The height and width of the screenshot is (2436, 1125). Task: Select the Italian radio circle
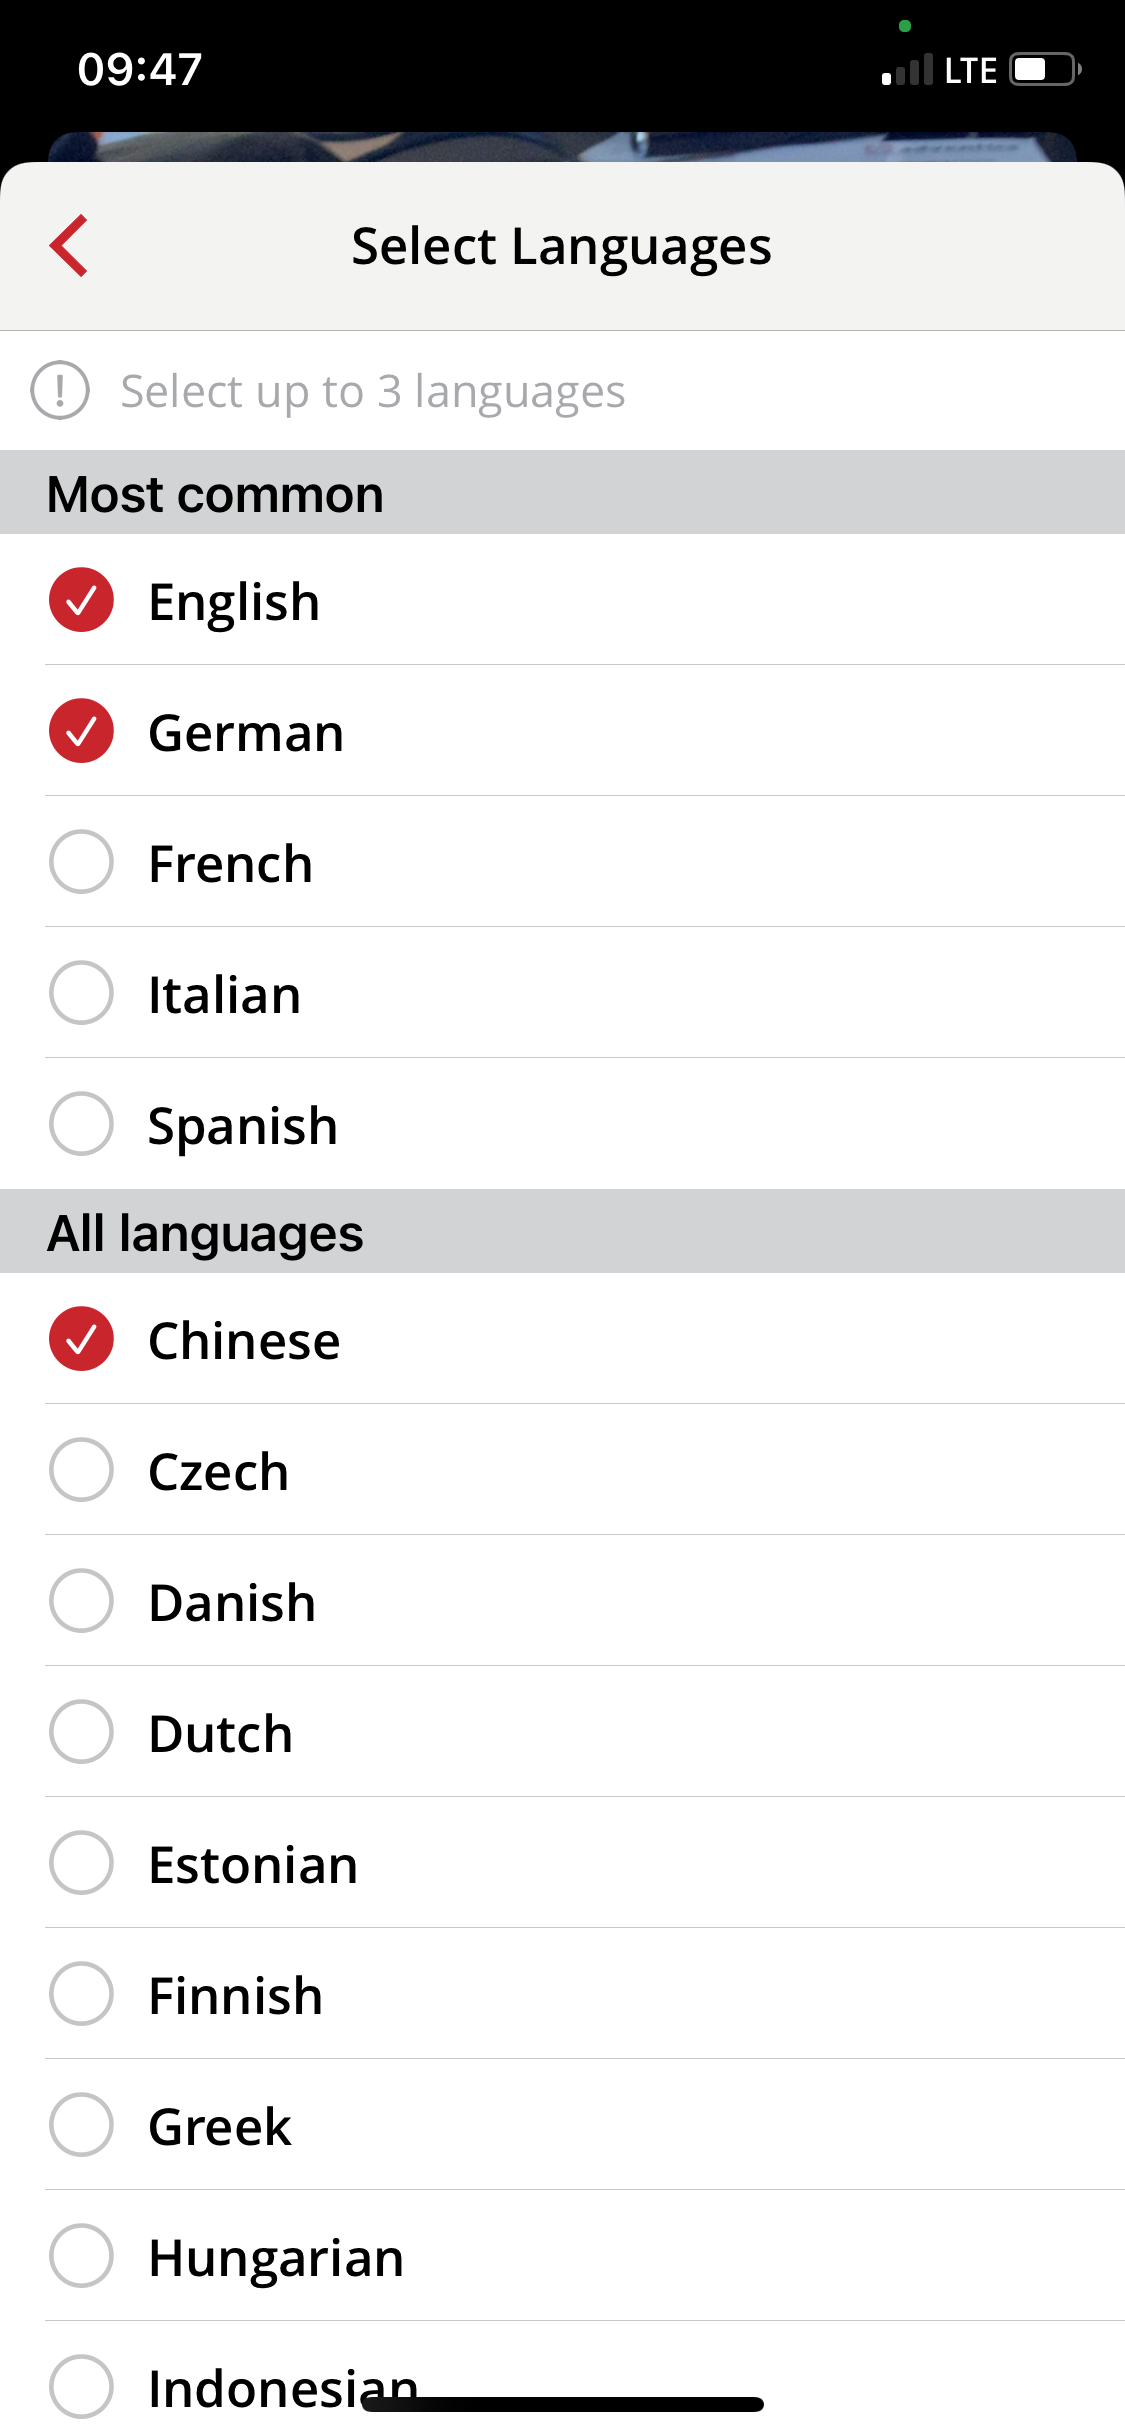81,993
